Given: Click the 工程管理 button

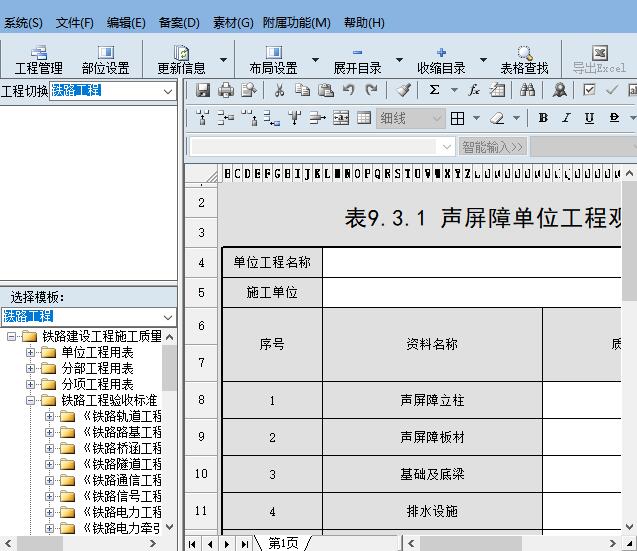Looking at the screenshot, I should click(x=39, y=60).
